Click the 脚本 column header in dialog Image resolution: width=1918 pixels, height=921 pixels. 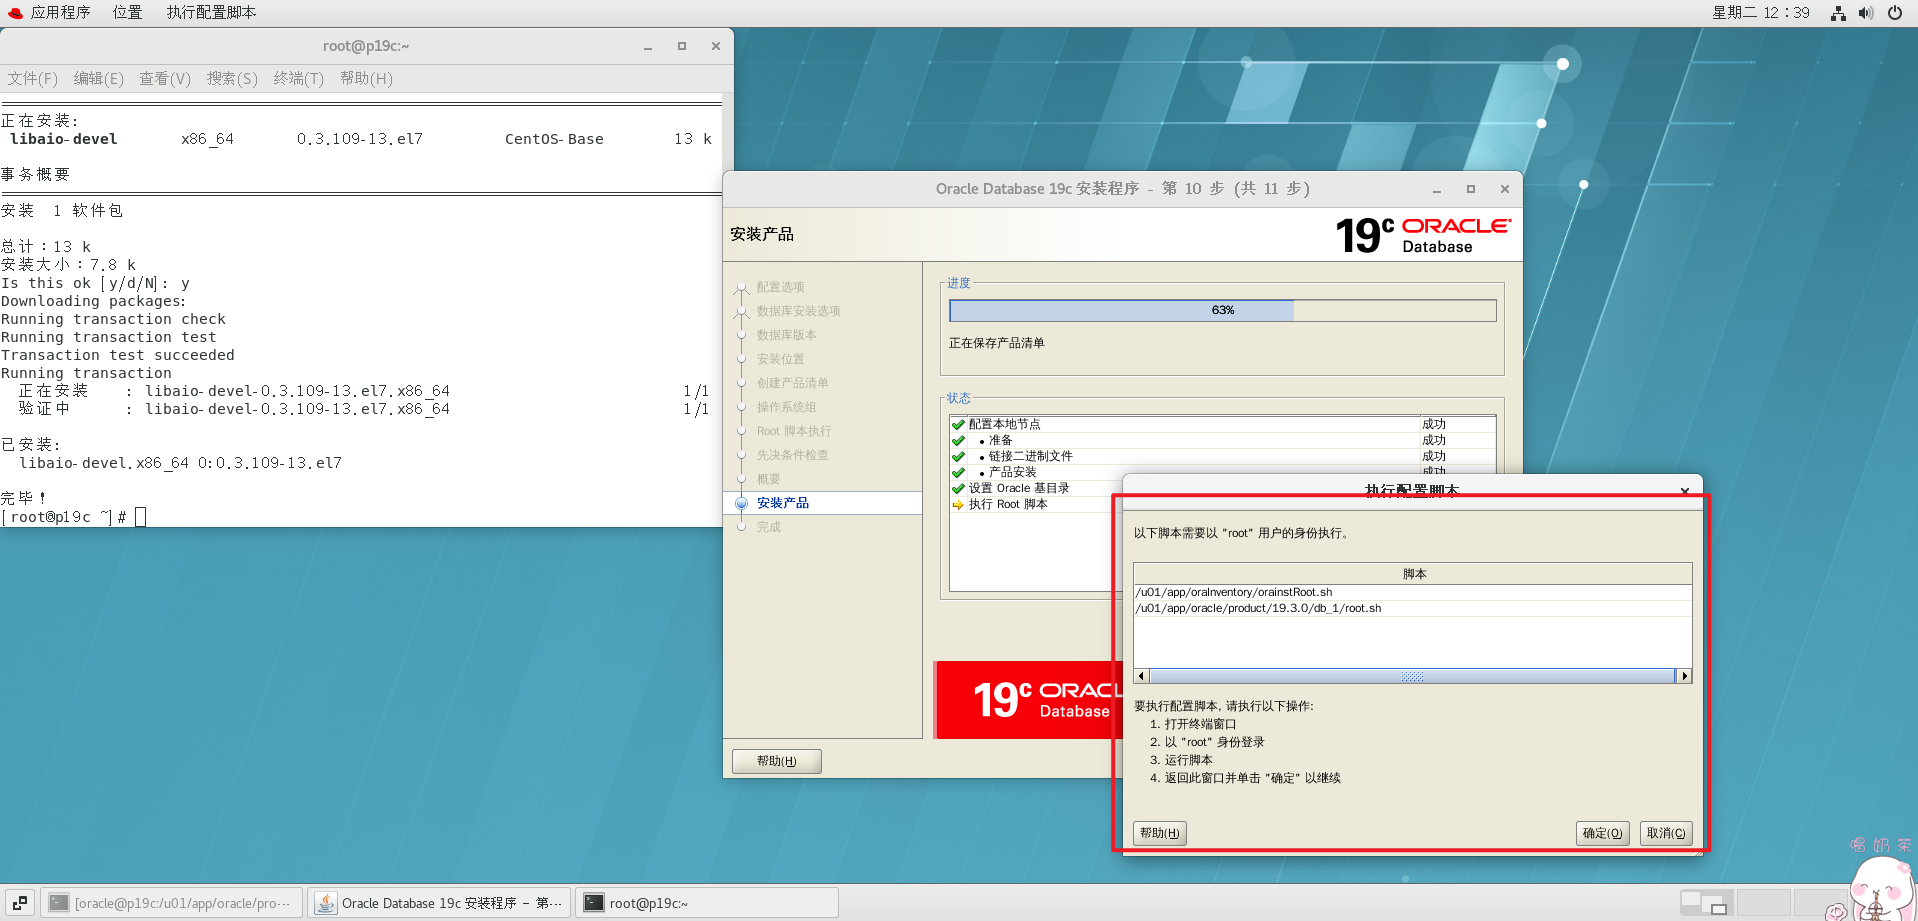point(1413,574)
